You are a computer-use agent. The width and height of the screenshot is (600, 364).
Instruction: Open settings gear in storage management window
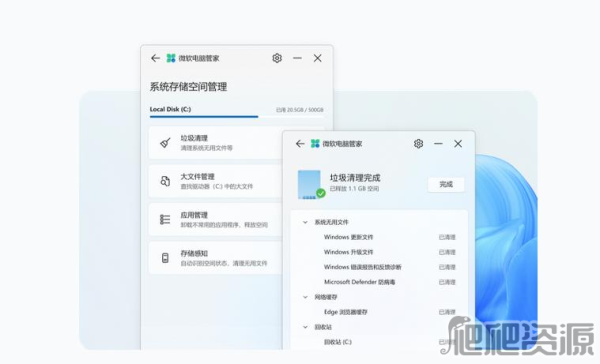(x=277, y=58)
